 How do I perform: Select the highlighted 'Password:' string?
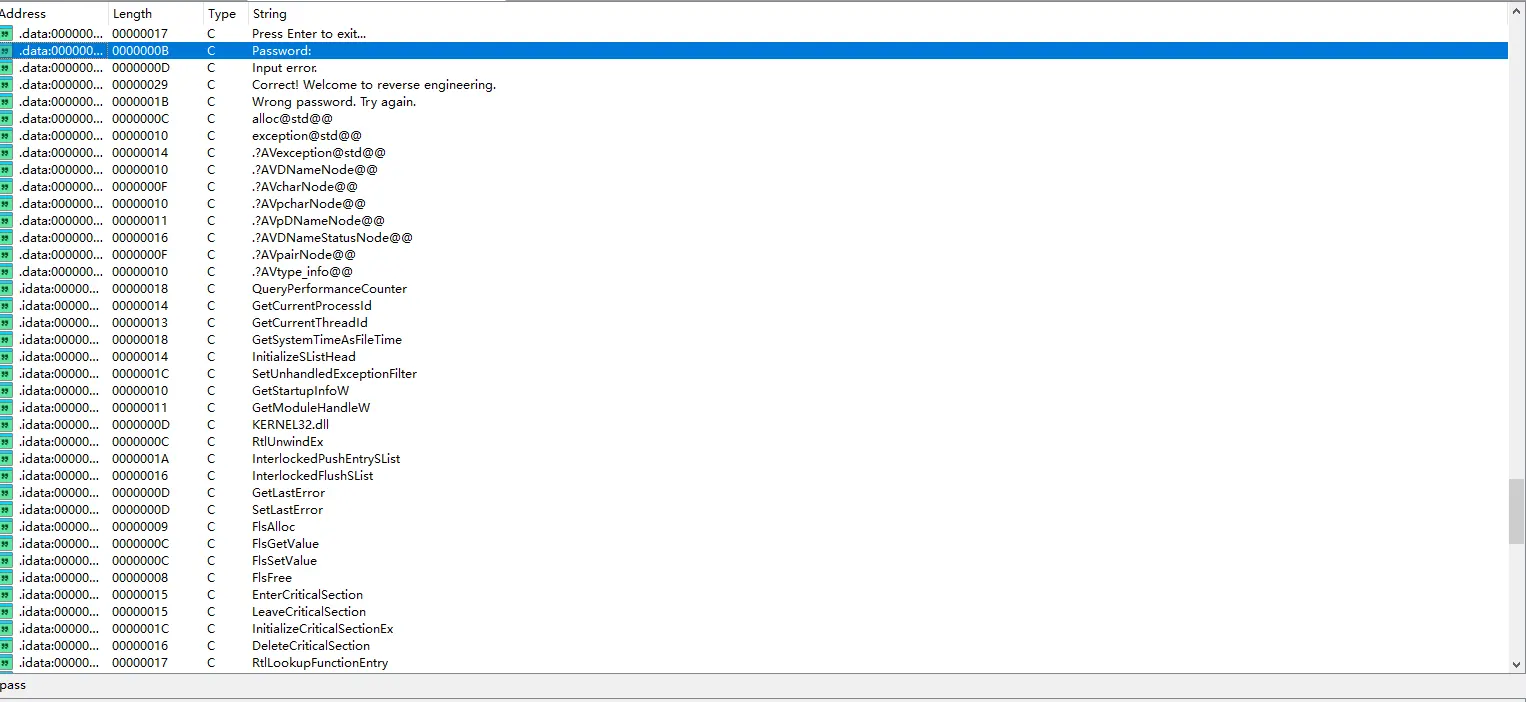click(282, 51)
